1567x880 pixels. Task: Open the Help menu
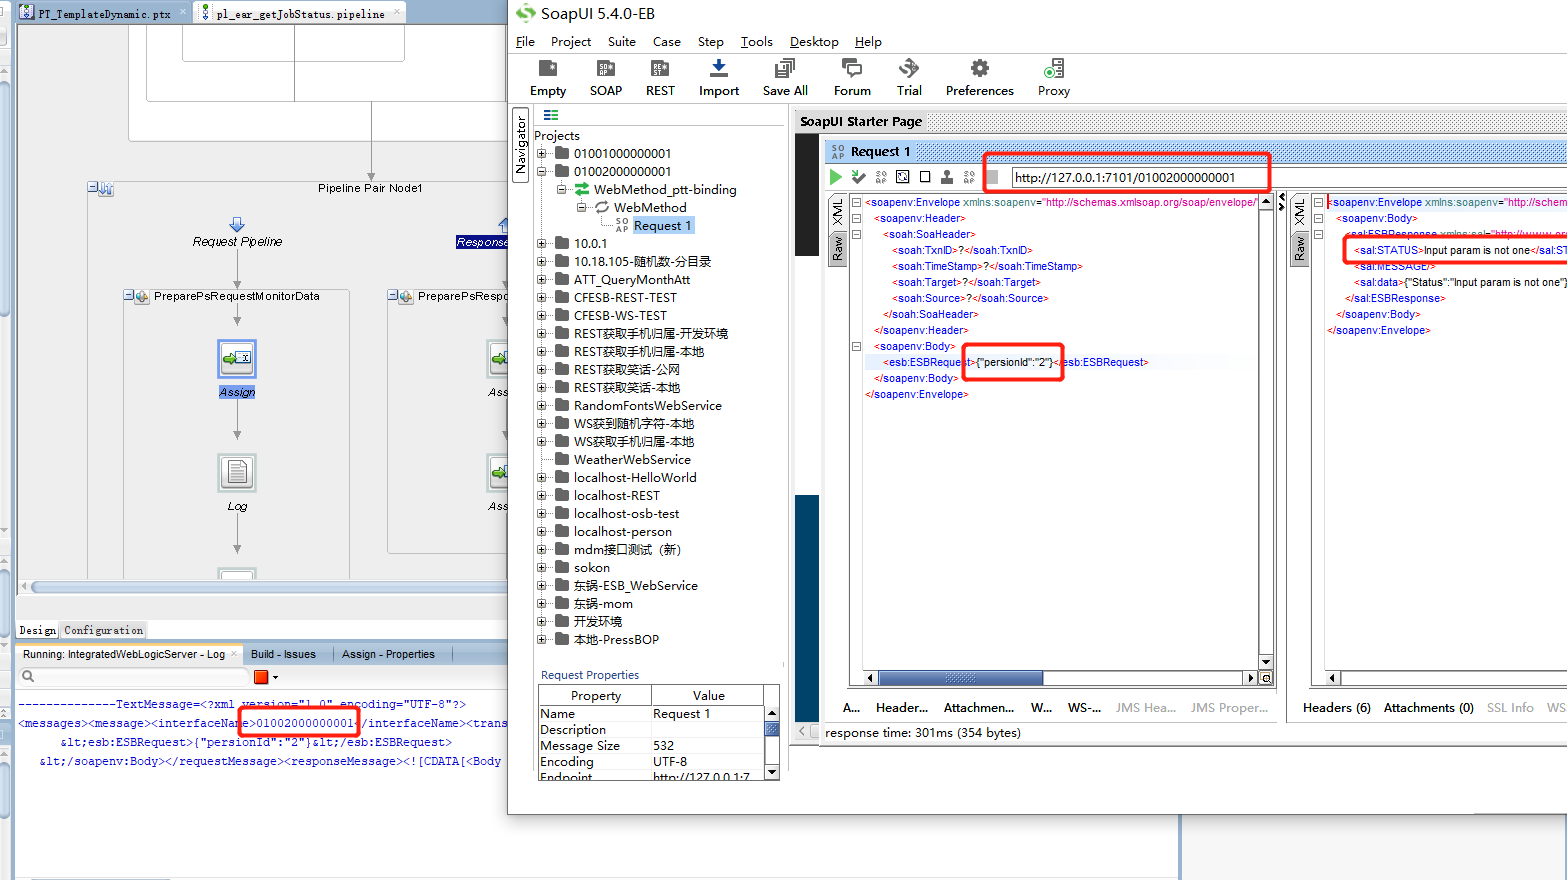[868, 41]
